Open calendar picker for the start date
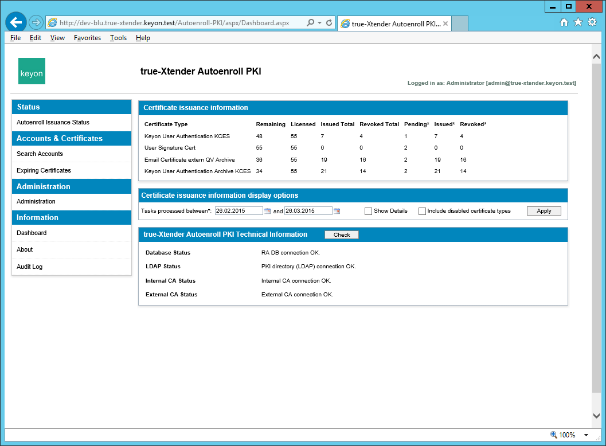Image resolution: width=606 pixels, height=446 pixels. click(267, 211)
